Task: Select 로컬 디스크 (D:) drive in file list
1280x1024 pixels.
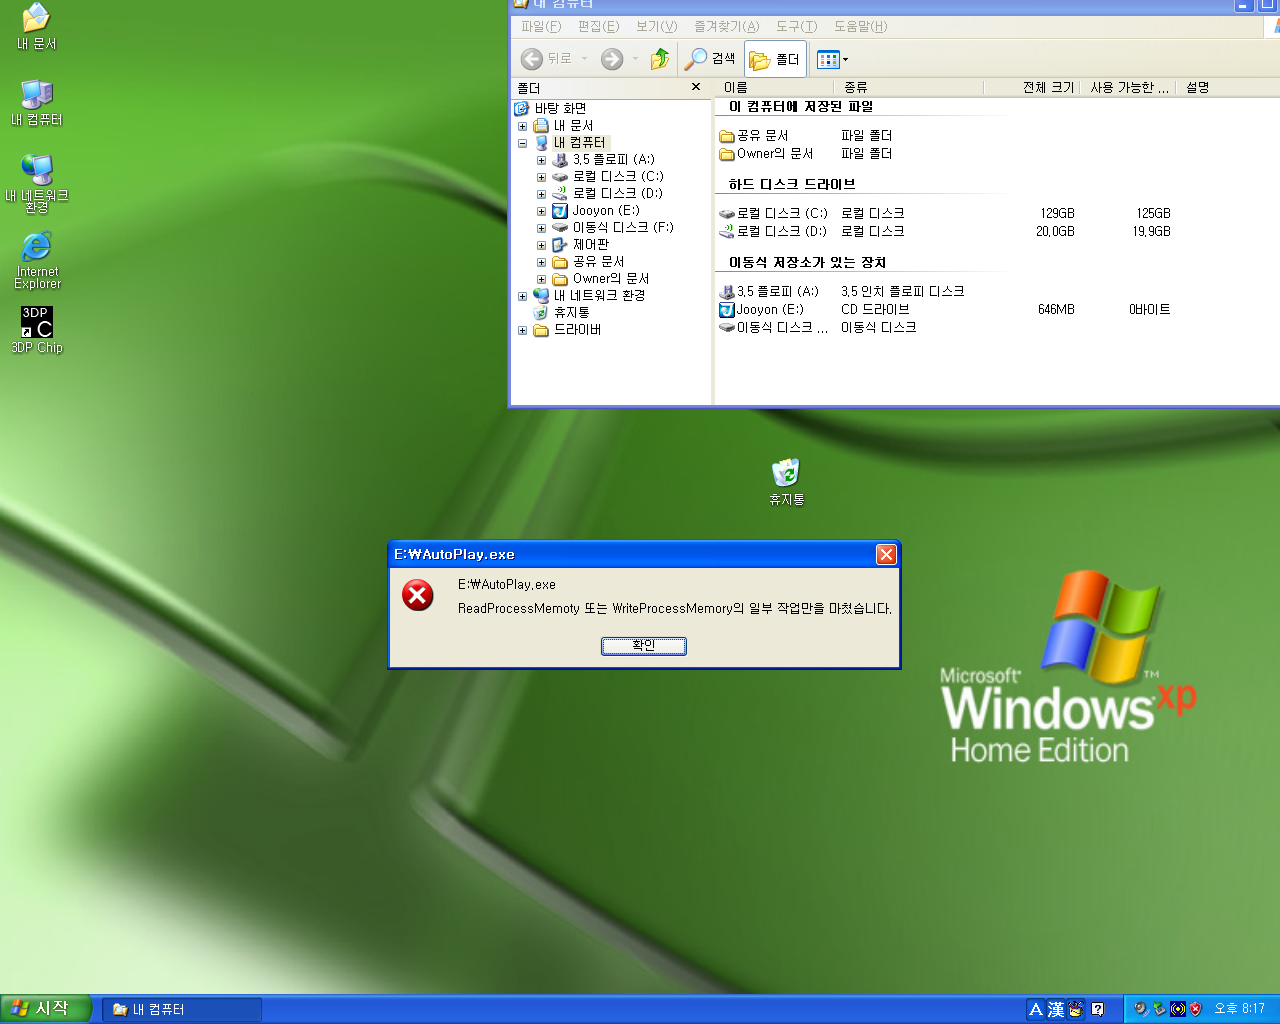Action: (x=773, y=232)
